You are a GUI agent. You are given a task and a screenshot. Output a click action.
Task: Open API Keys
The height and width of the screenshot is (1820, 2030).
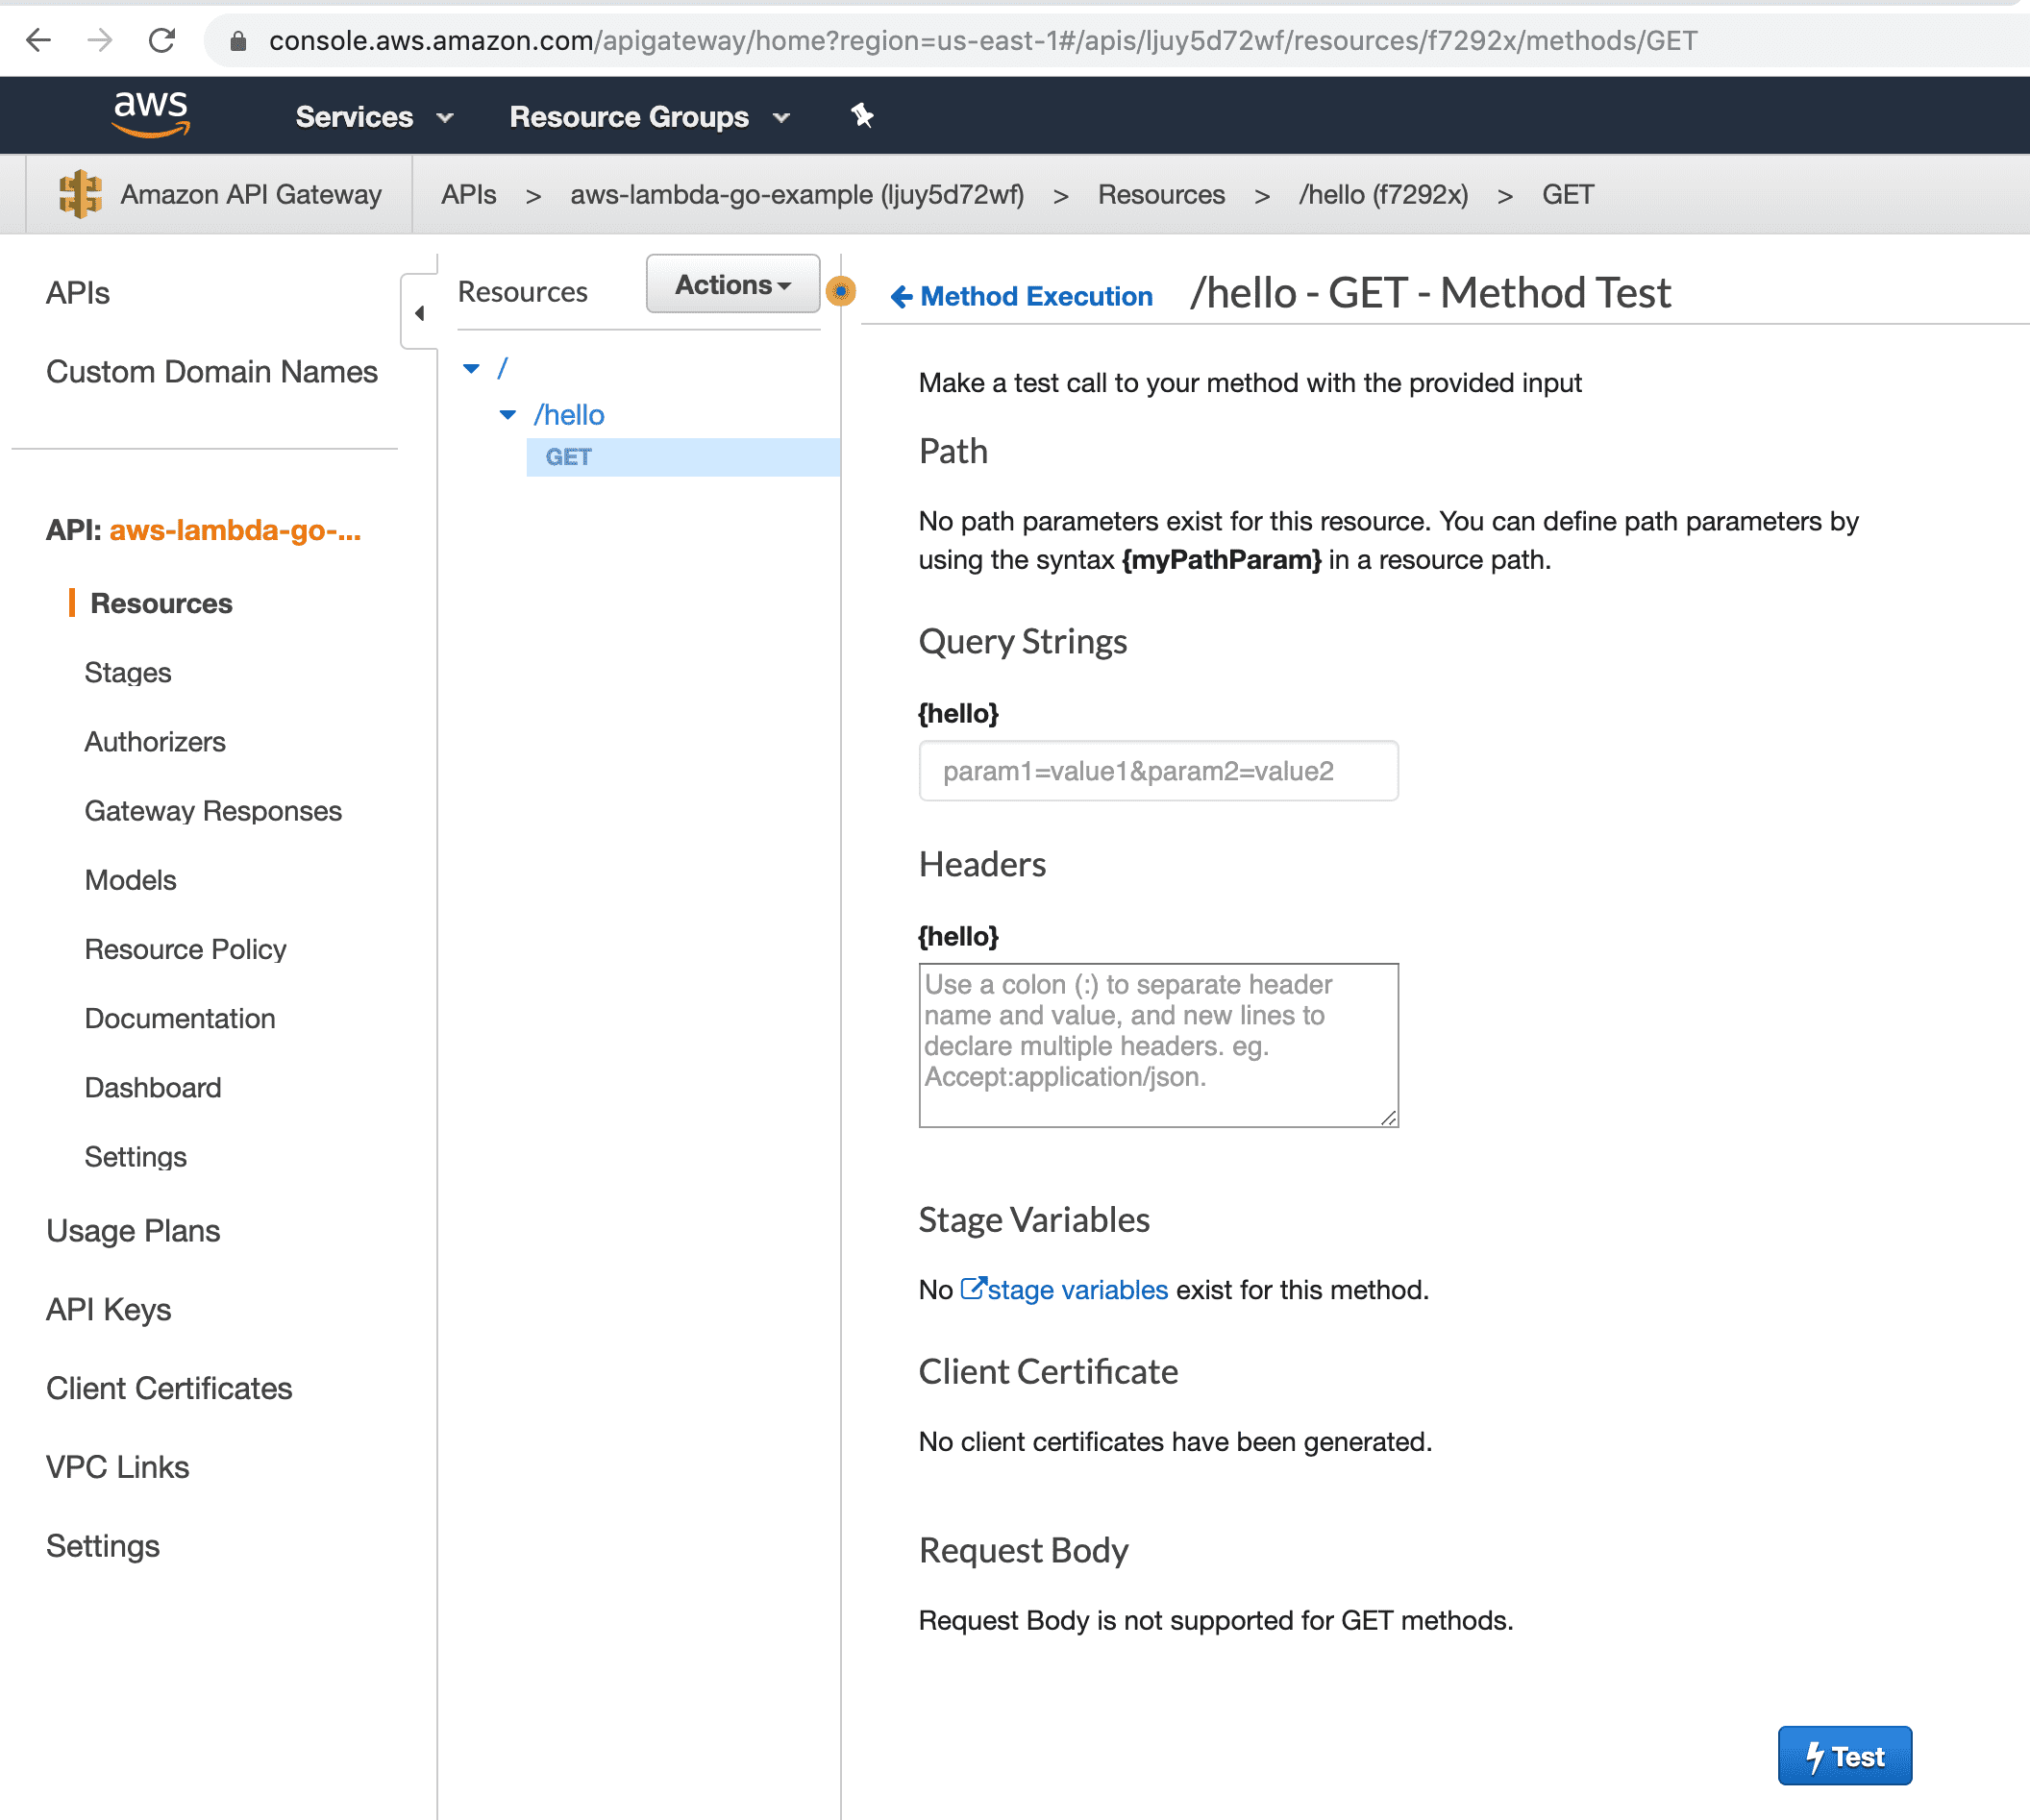point(109,1308)
